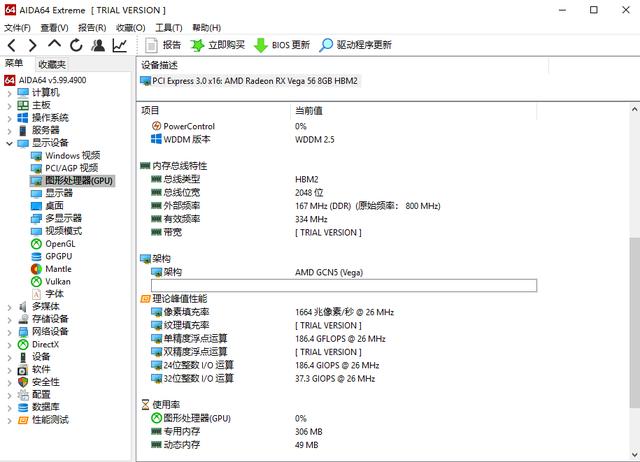
Task: Go up one level with the up arrow icon
Action: [54, 44]
